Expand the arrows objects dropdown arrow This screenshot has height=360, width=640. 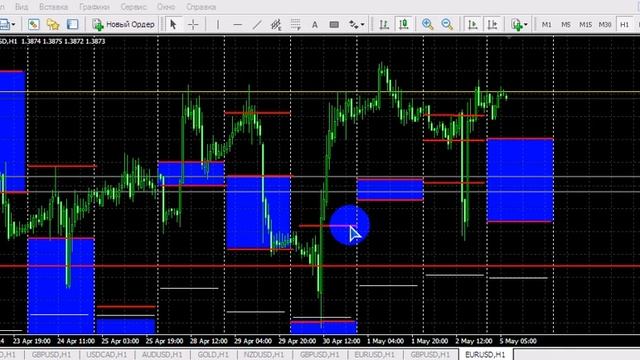362,25
